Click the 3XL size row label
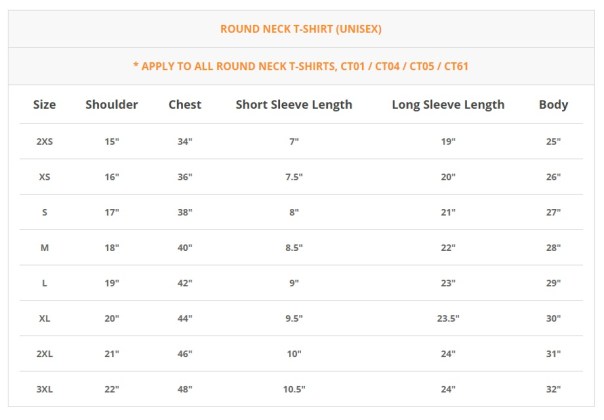The height and width of the screenshot is (420, 604). click(x=44, y=389)
